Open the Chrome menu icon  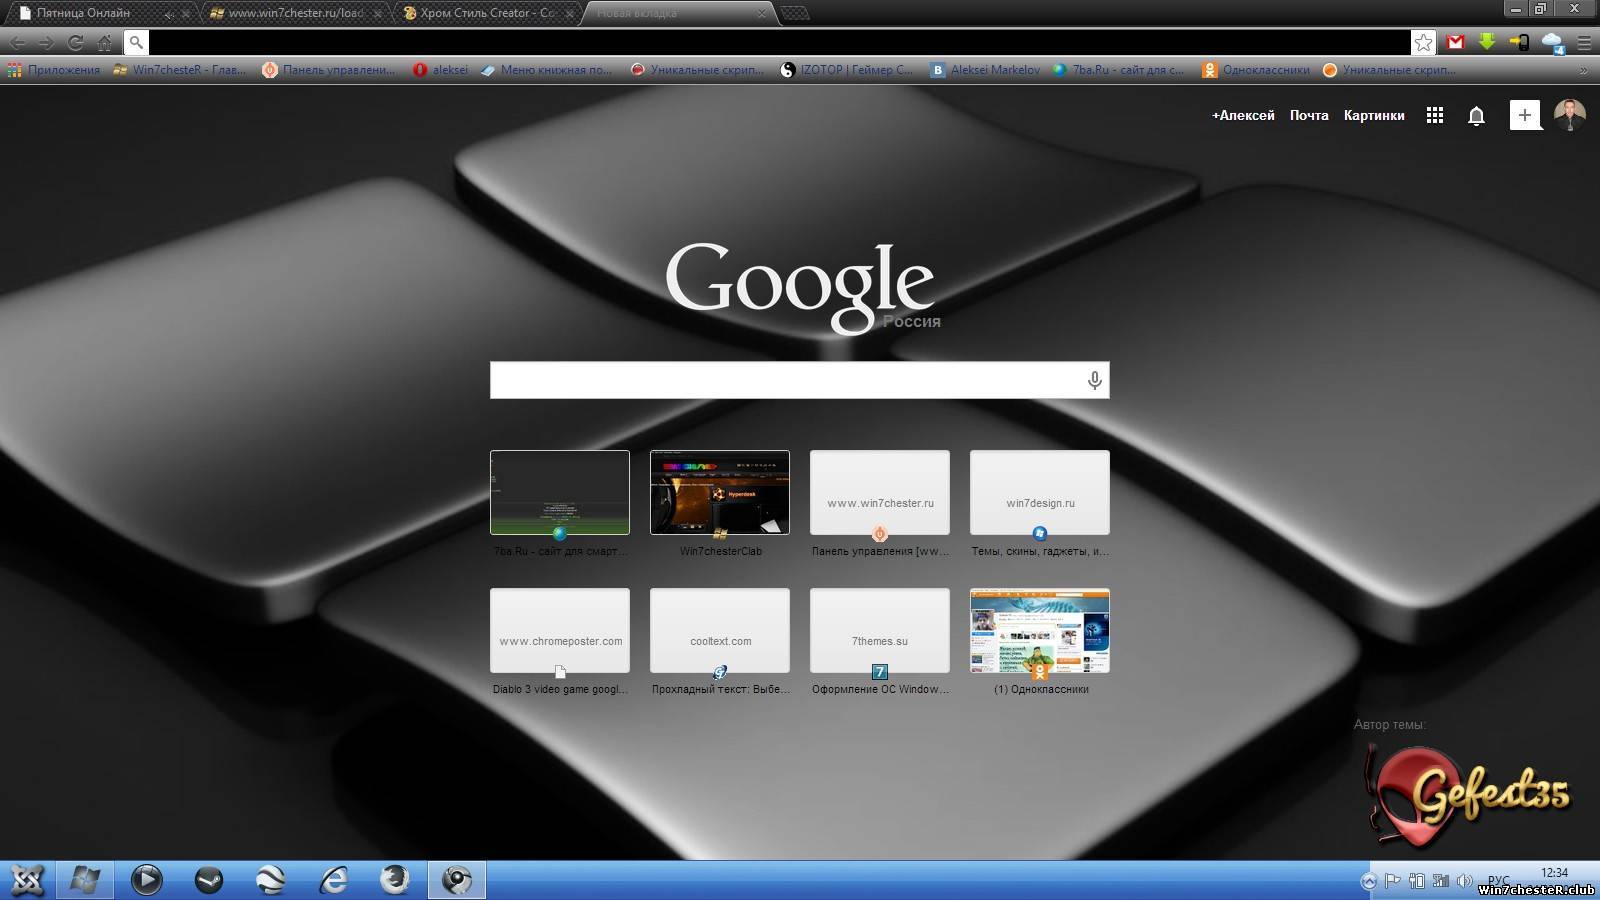point(1584,42)
